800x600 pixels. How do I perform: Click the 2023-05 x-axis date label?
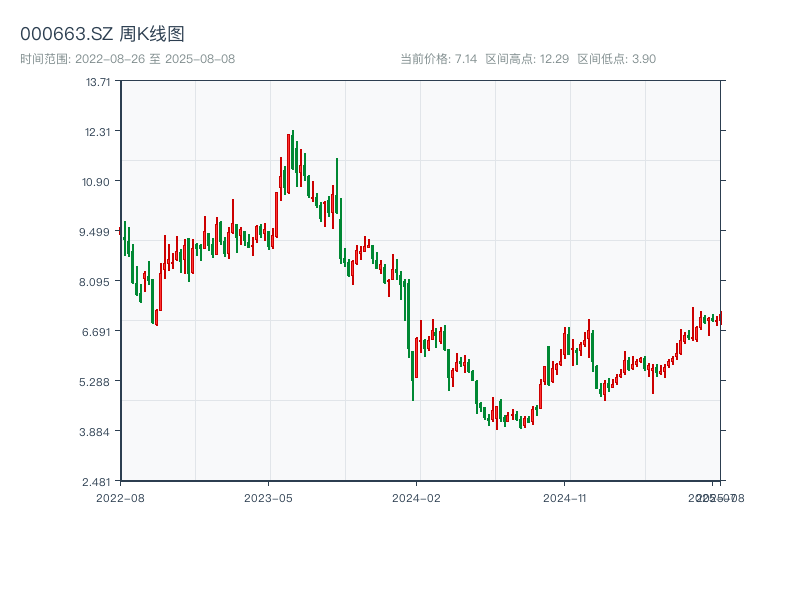tap(268, 497)
